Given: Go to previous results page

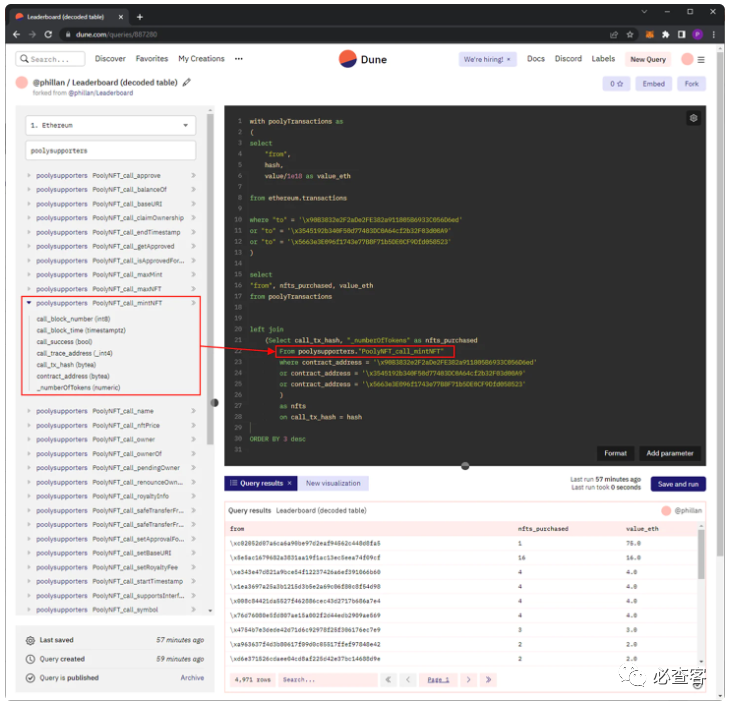Looking at the screenshot, I should point(408,680).
